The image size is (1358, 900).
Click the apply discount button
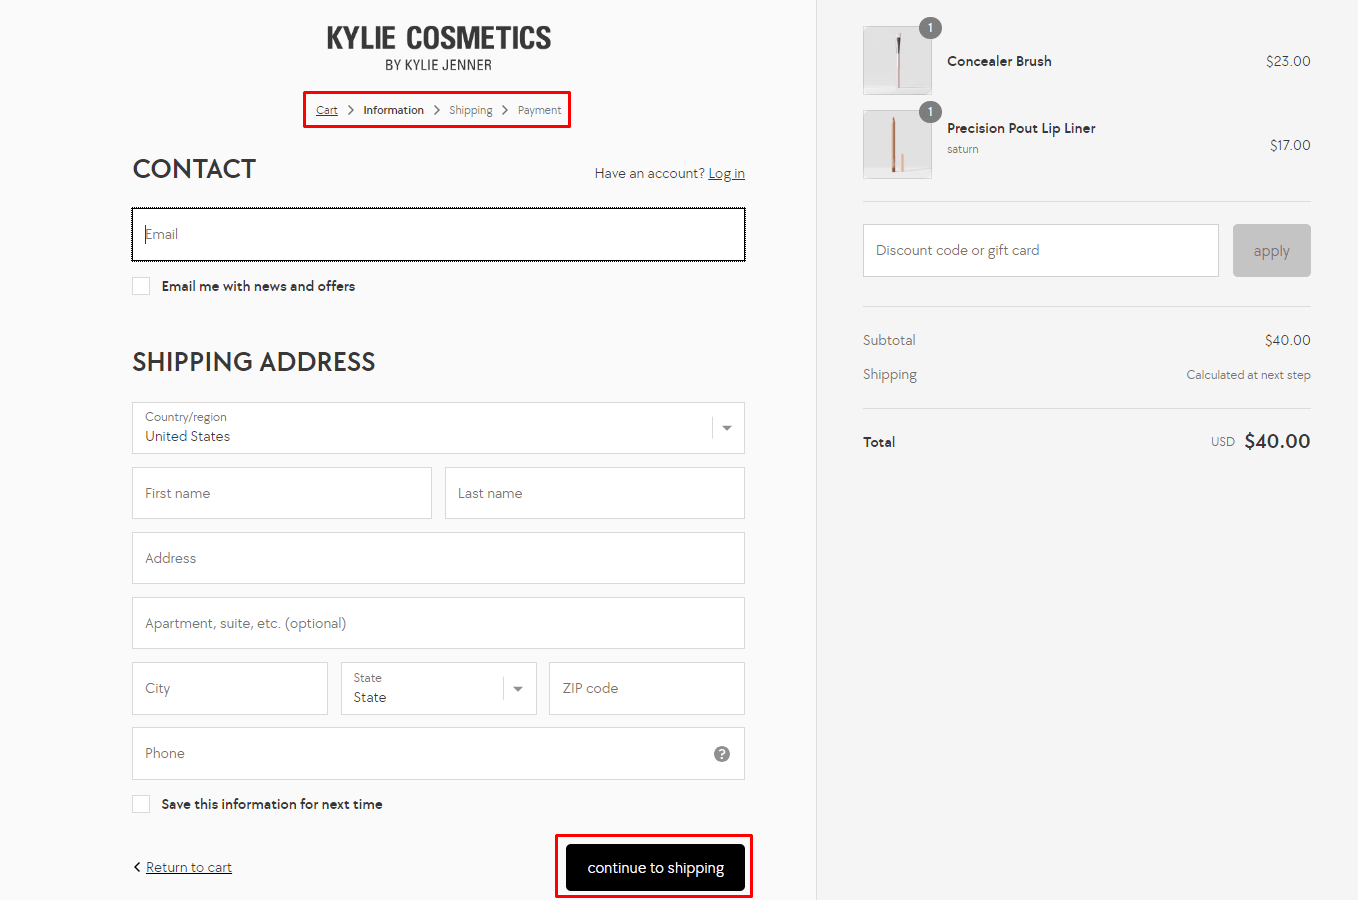[1271, 250]
